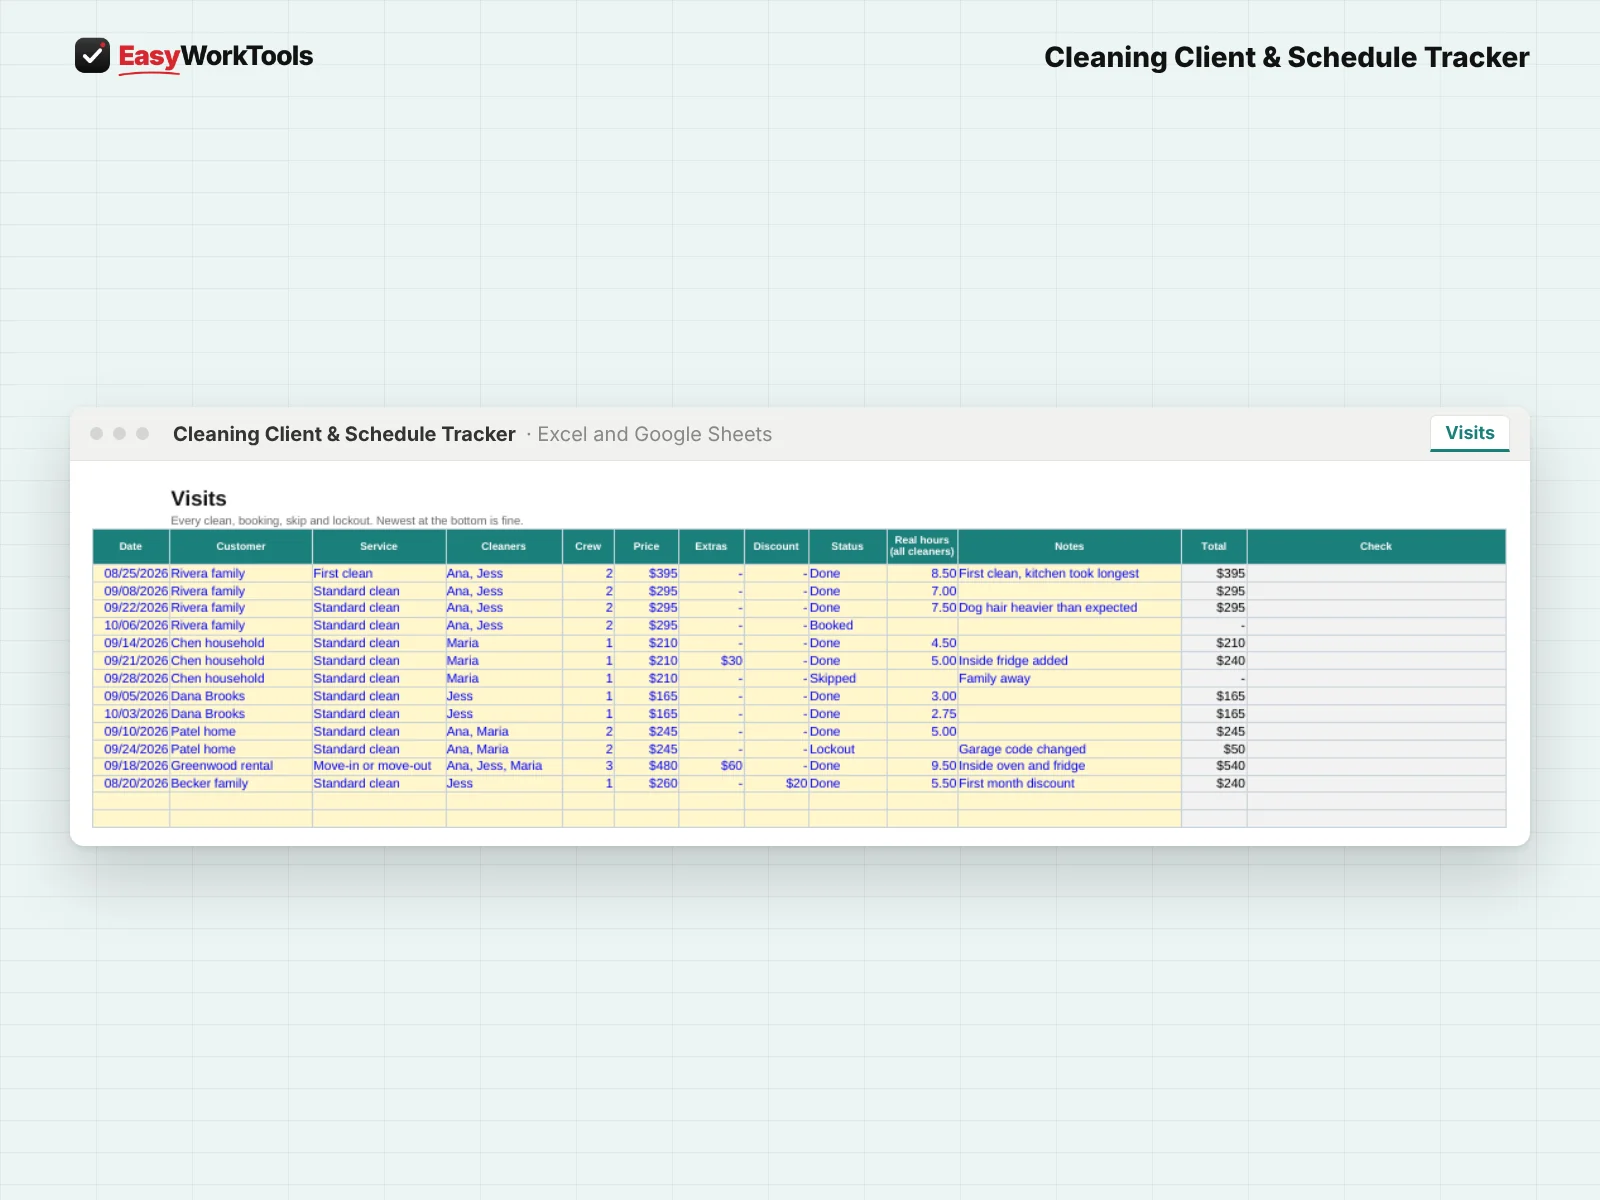Click the window title Cleaning Client & Schedule Tracker
The width and height of the screenshot is (1600, 1200).
344,434
